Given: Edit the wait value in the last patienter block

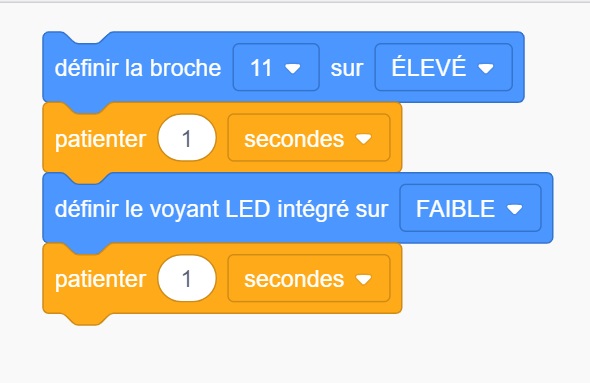Looking at the screenshot, I should (187, 278).
